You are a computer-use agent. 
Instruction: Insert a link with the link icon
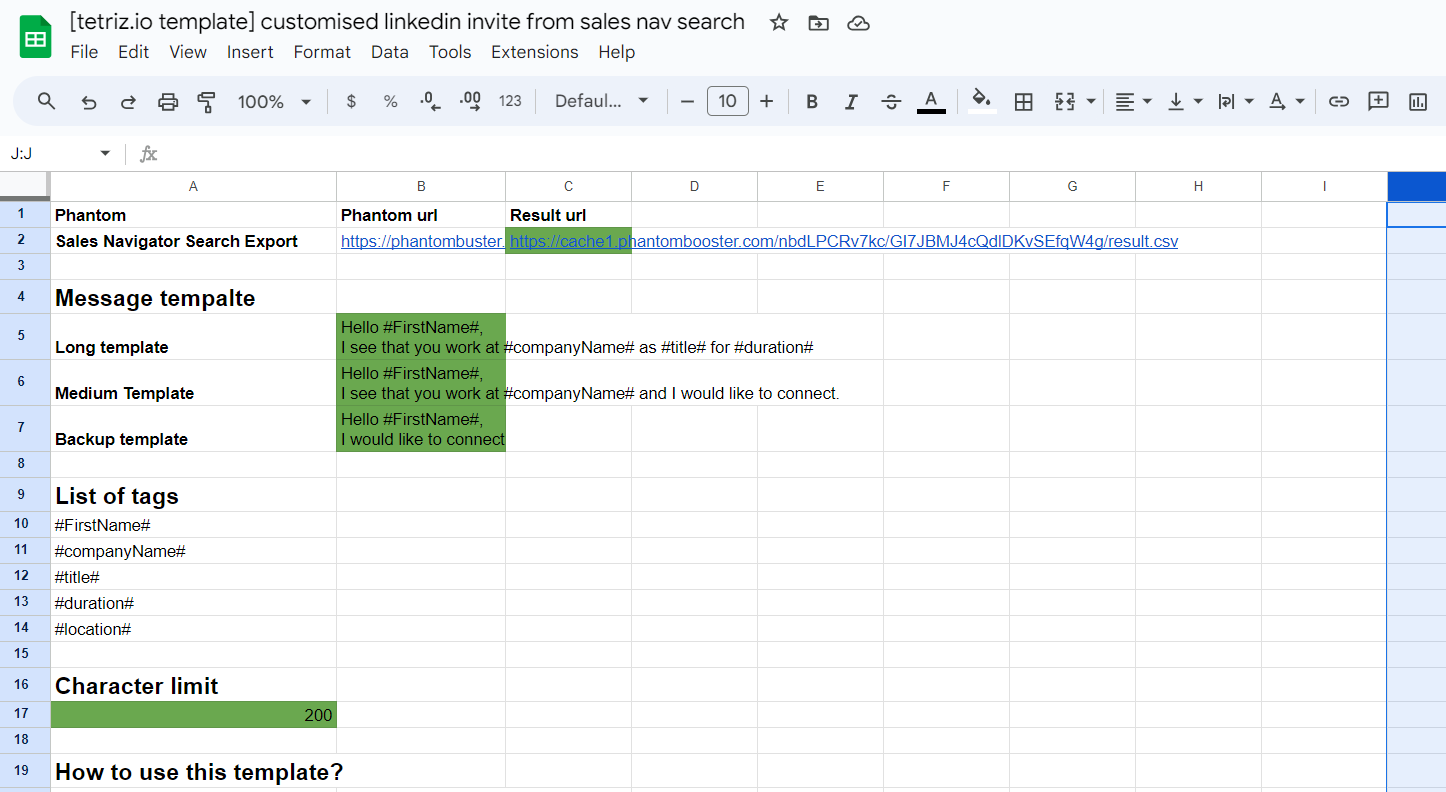point(1339,101)
